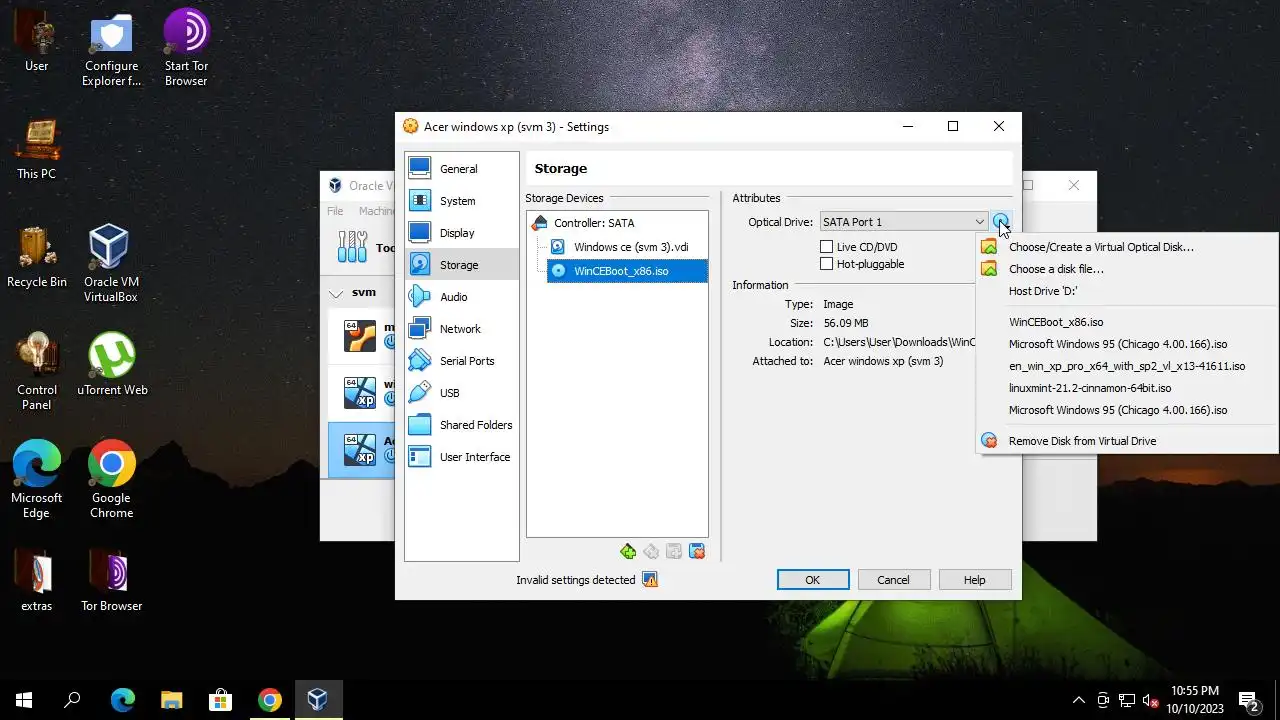Pick en_win_xp_pro_x64 iso from the menu
Viewport: 1280px width, 720px height.
pos(1127,366)
